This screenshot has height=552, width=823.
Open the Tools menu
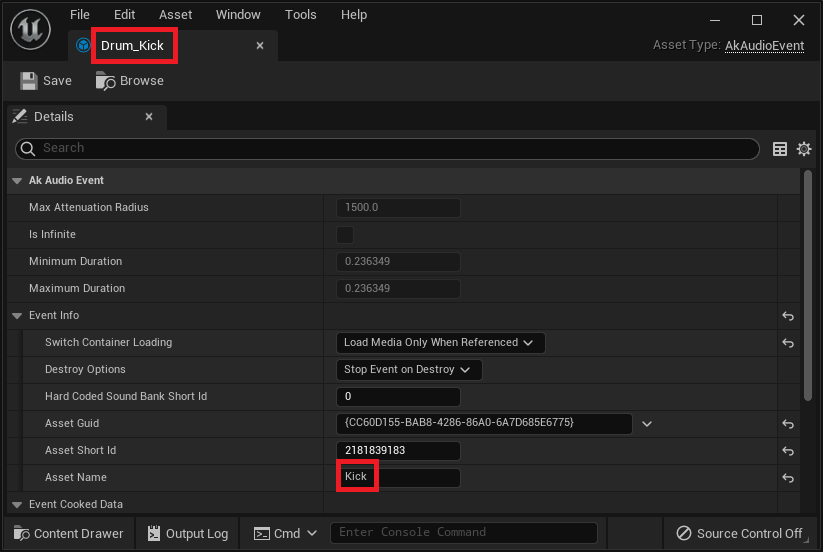[300, 15]
